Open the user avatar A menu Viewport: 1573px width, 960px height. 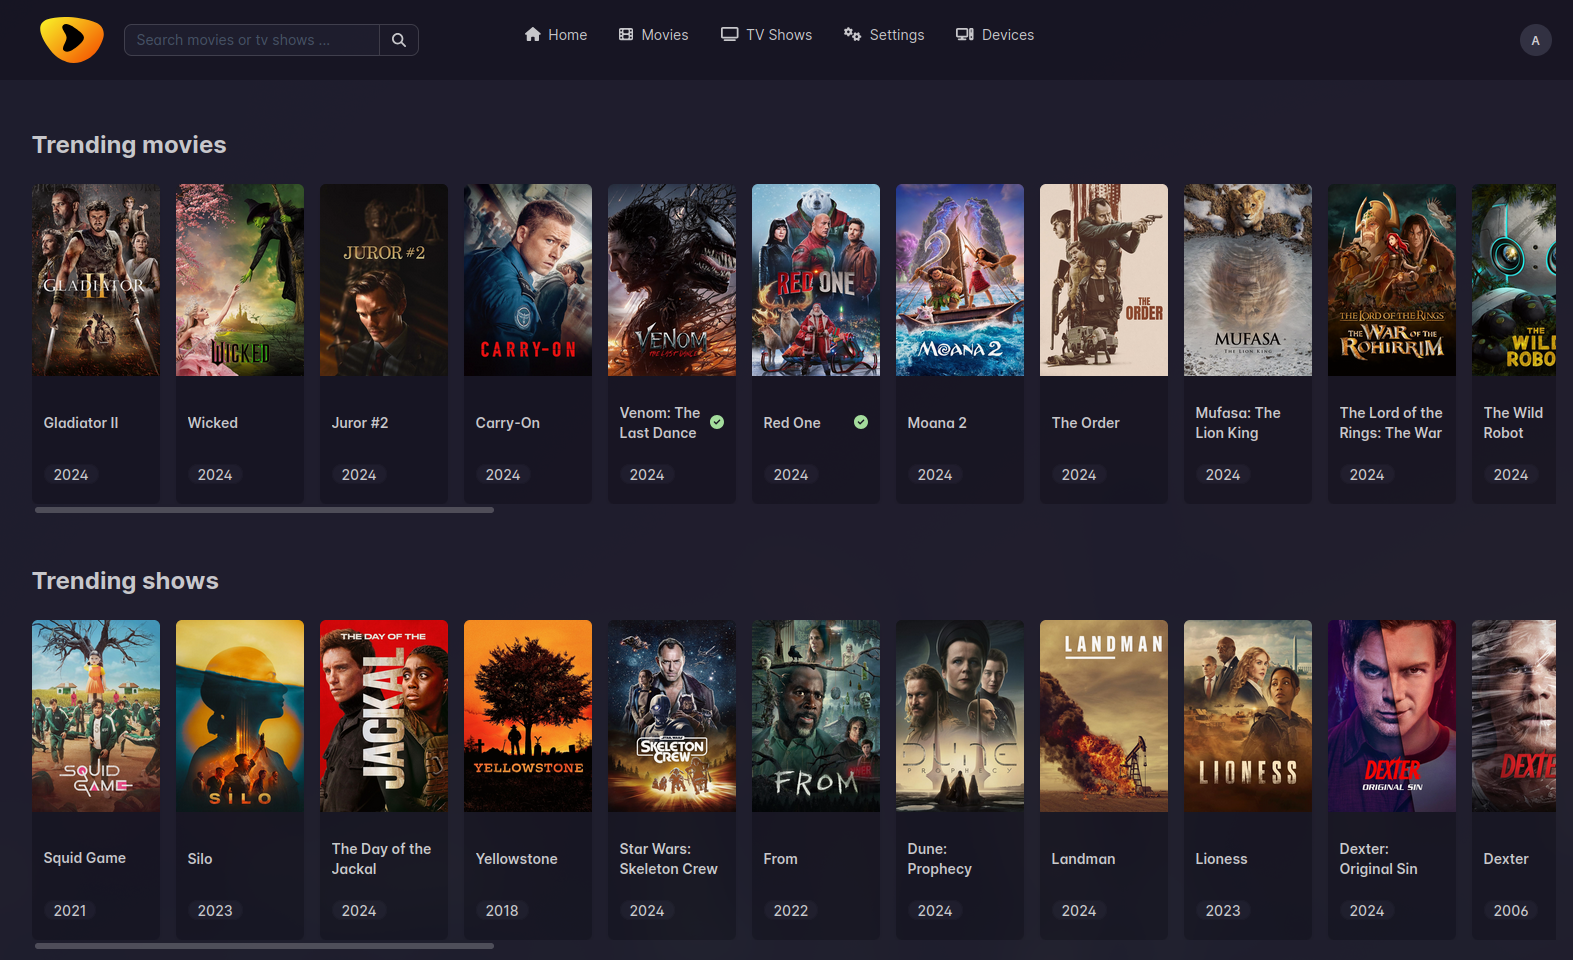pyautogui.click(x=1535, y=40)
